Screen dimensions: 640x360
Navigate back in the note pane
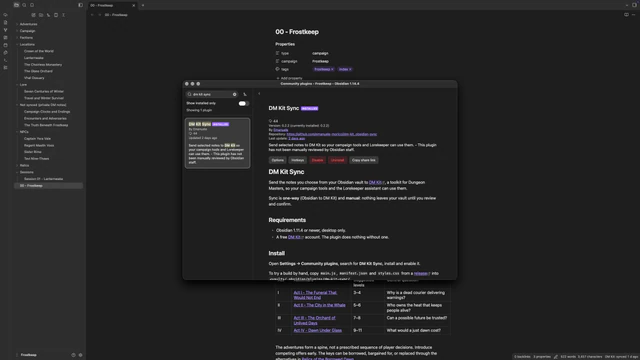pos(92,15)
